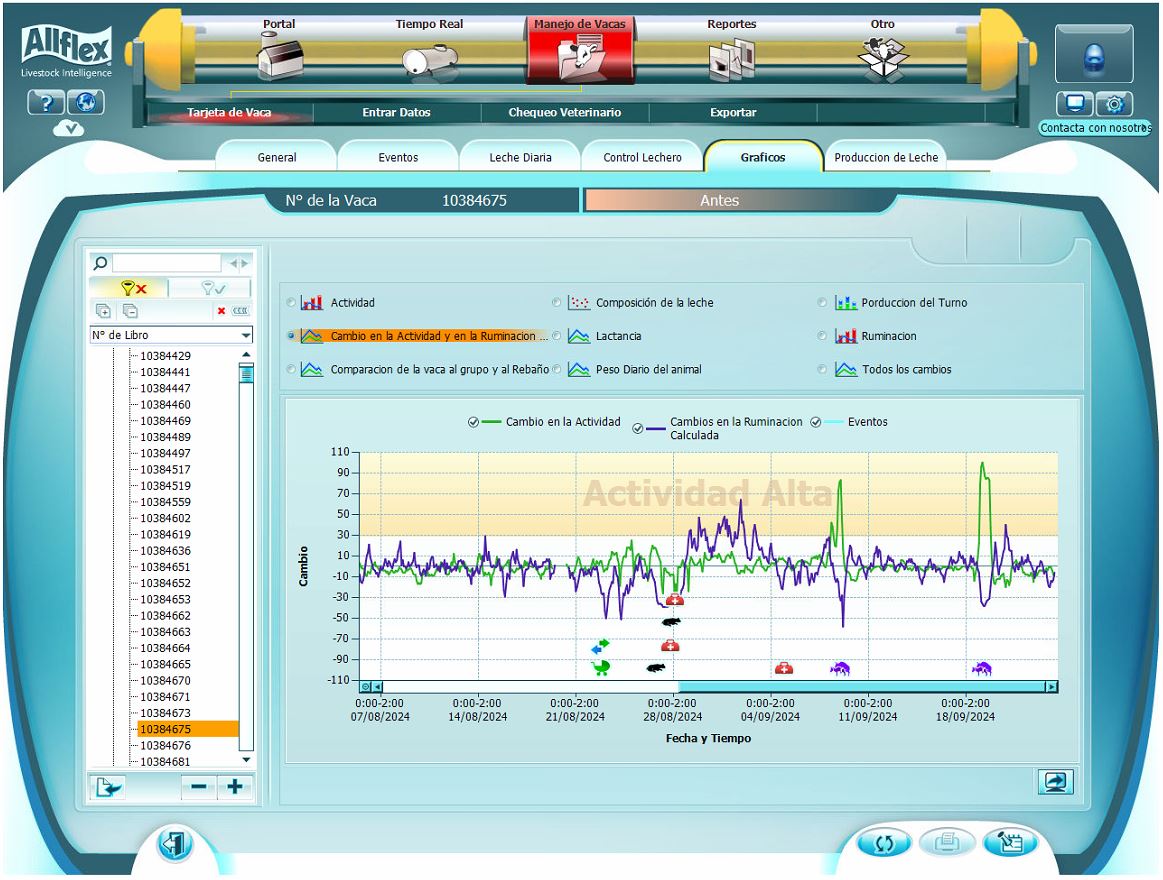This screenshot has width=1163, height=880.
Task: Select Peso Diario del animal radio button
Action: click(556, 370)
